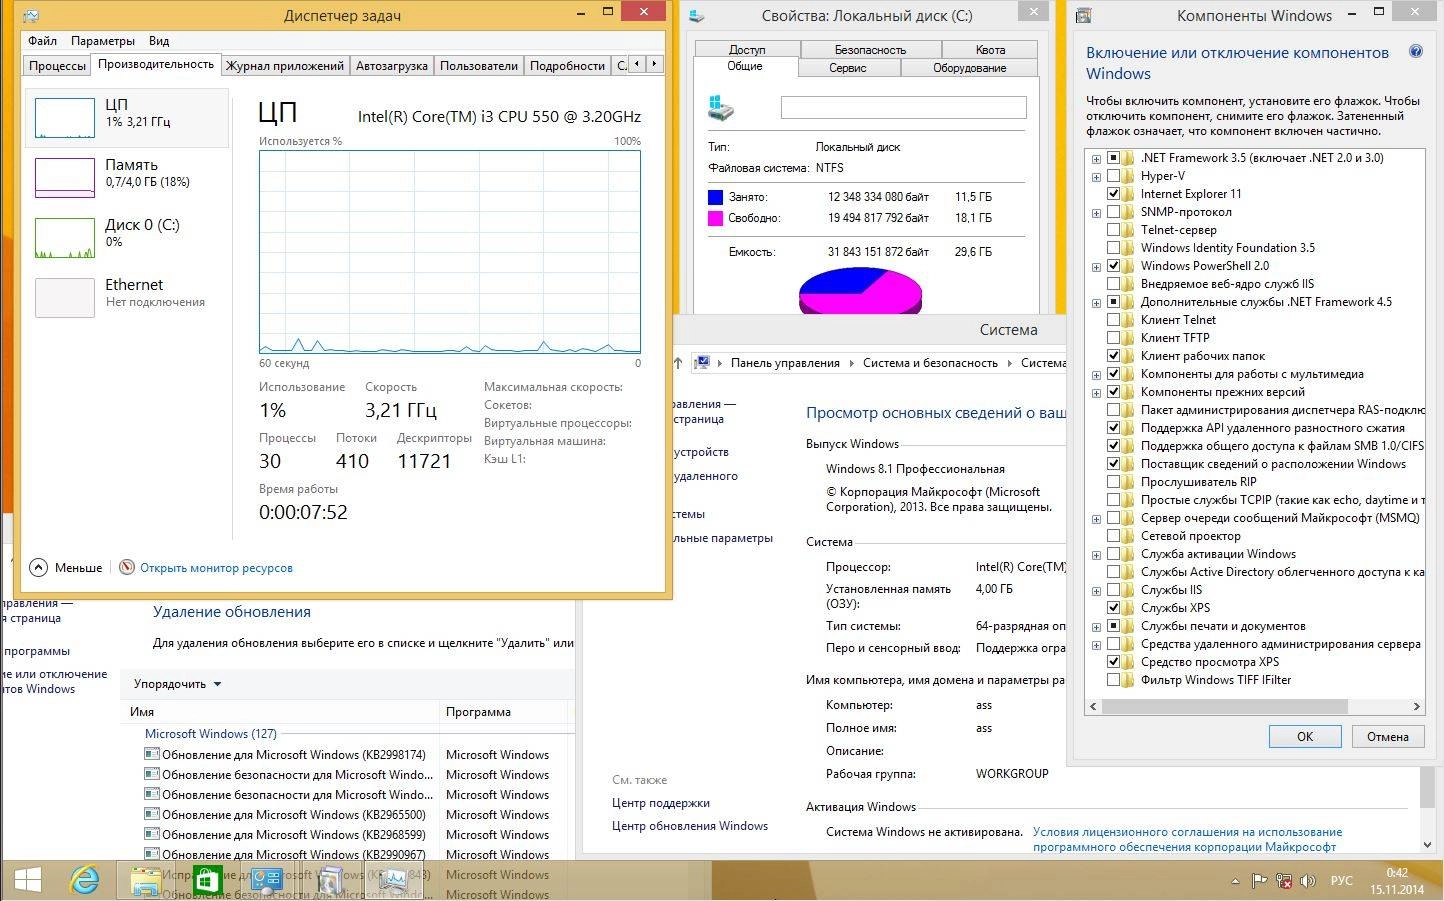Switch to Task Manager taskbar icon
Image resolution: width=1444 pixels, height=901 pixels.
pyautogui.click(x=393, y=880)
